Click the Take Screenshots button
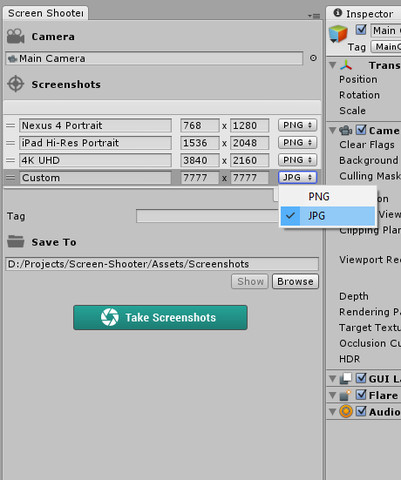The width and height of the screenshot is (401, 480). click(x=160, y=317)
